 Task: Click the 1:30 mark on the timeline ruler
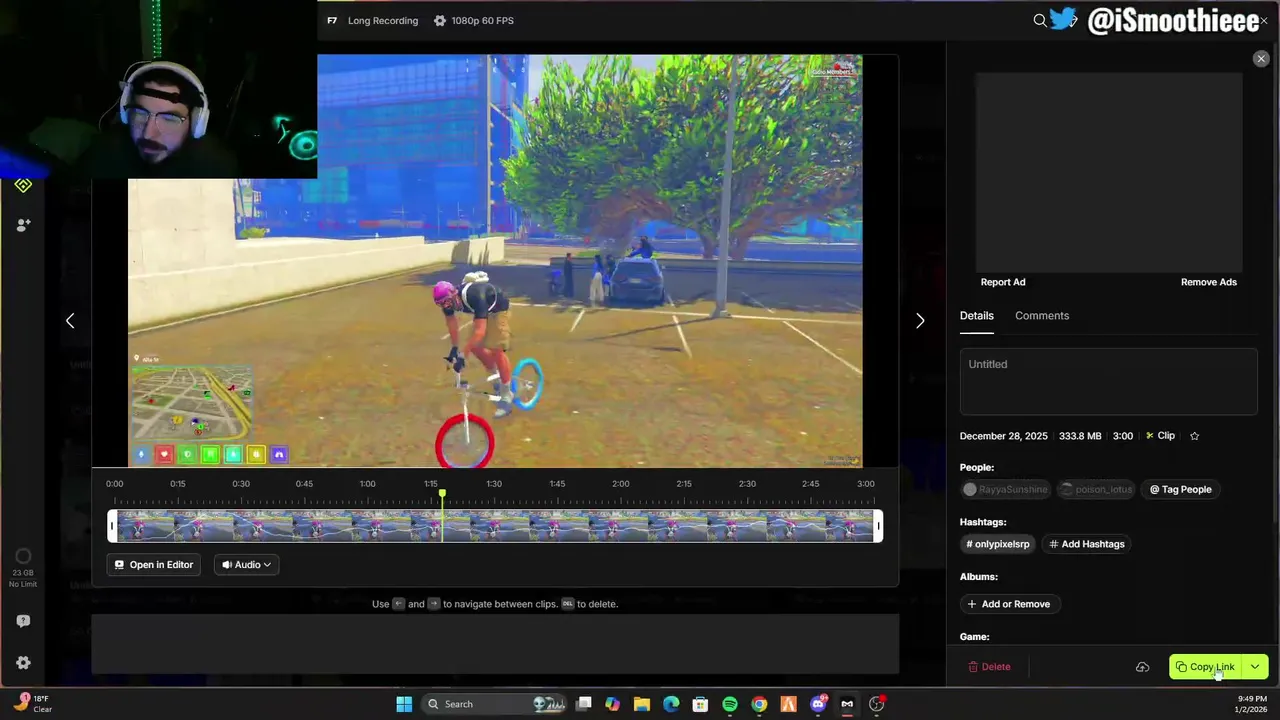point(494,484)
